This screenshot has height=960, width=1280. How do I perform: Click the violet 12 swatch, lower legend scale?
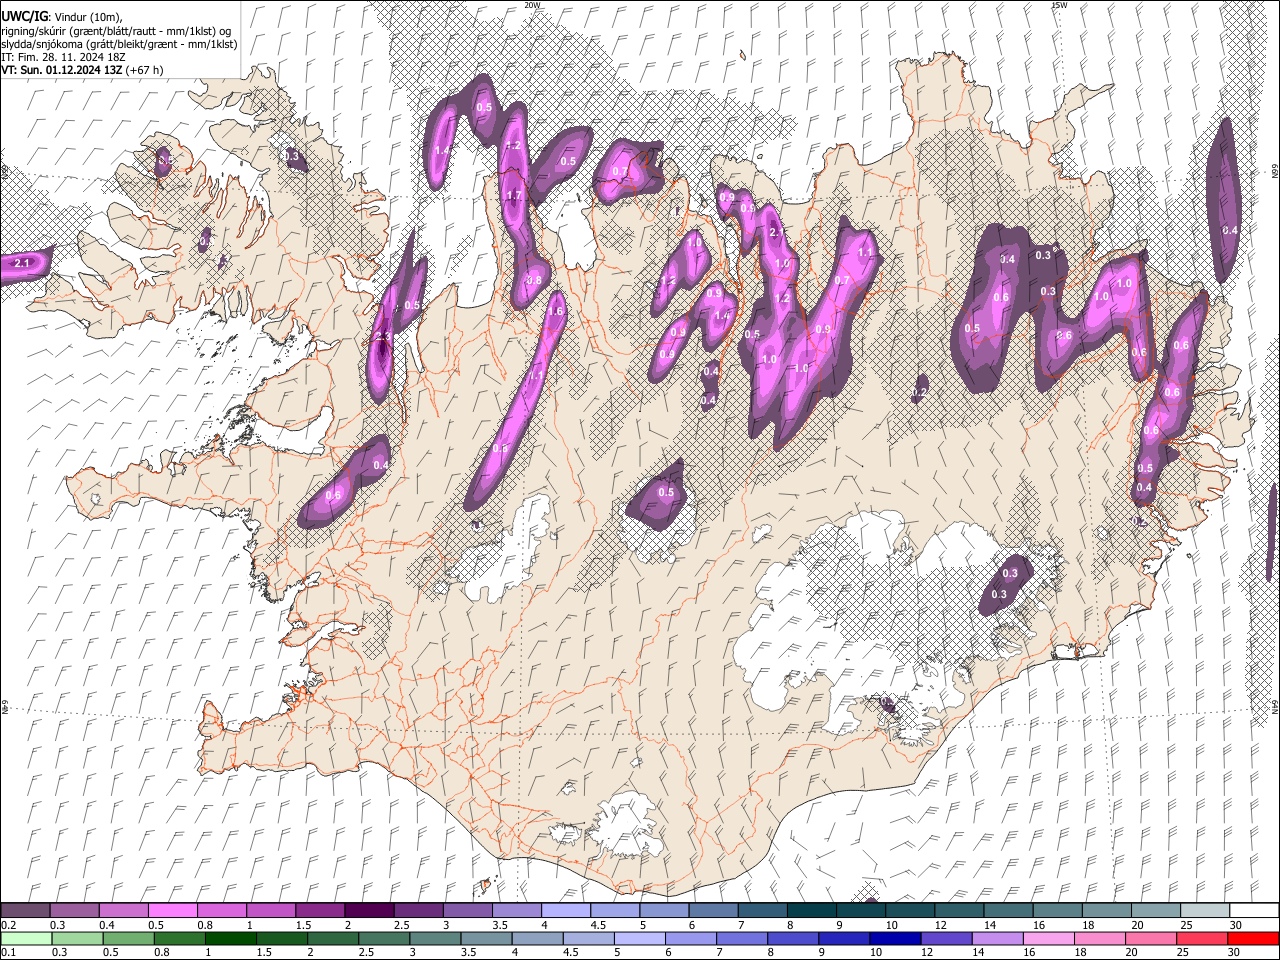coord(946,938)
